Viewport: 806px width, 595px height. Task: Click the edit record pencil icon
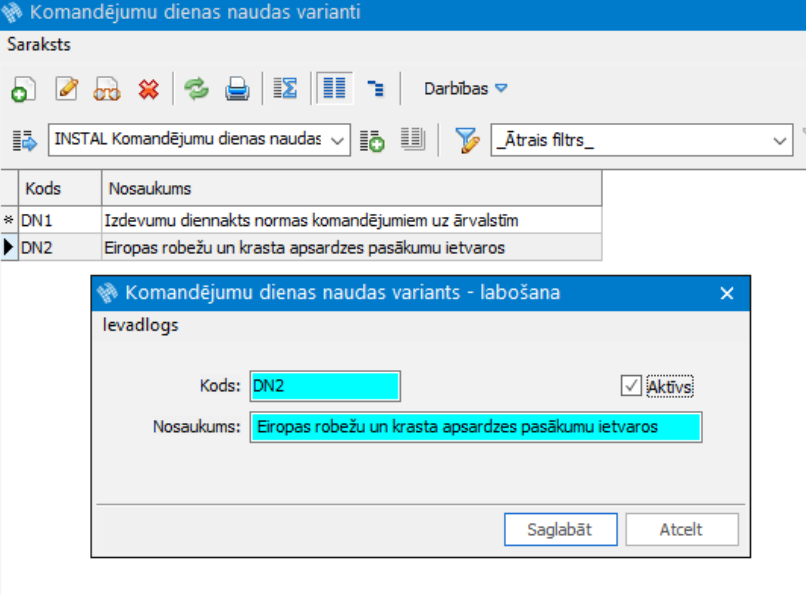pyautogui.click(x=67, y=89)
